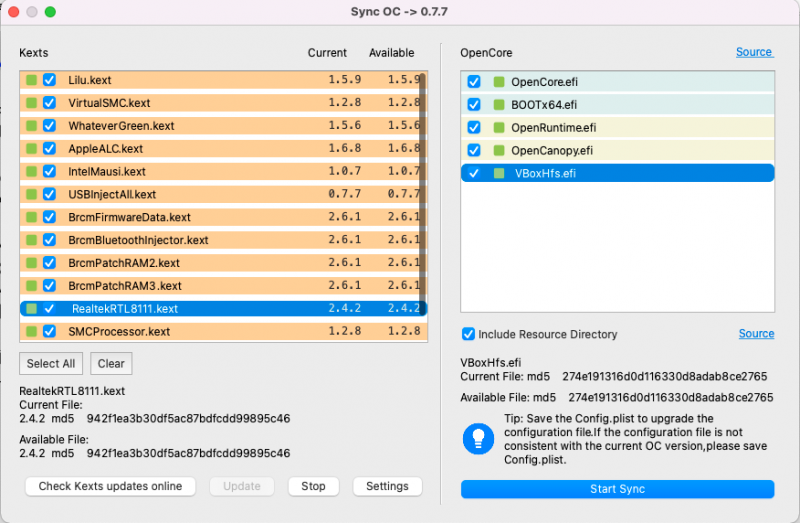
Task: Open the Resource Directory Source link
Action: 756,334
